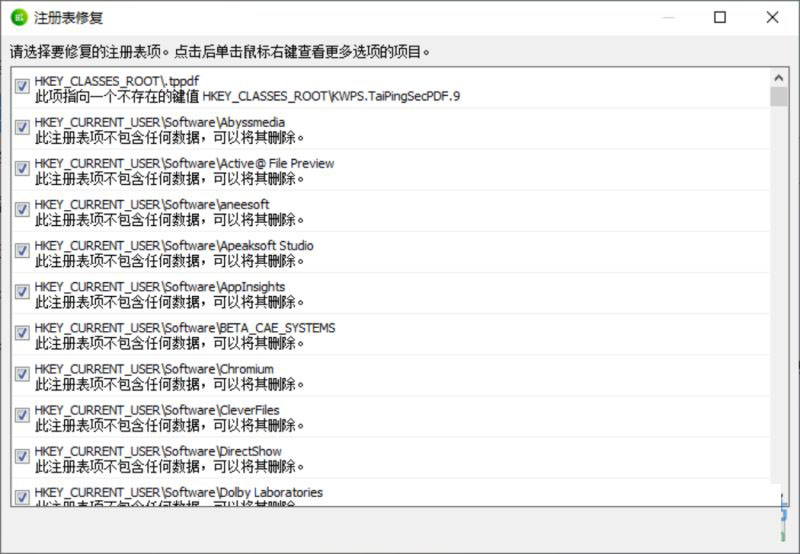Screen dimensions: 800x554
Task: Select the Active@ File Preview registry path
Action: click(184, 164)
